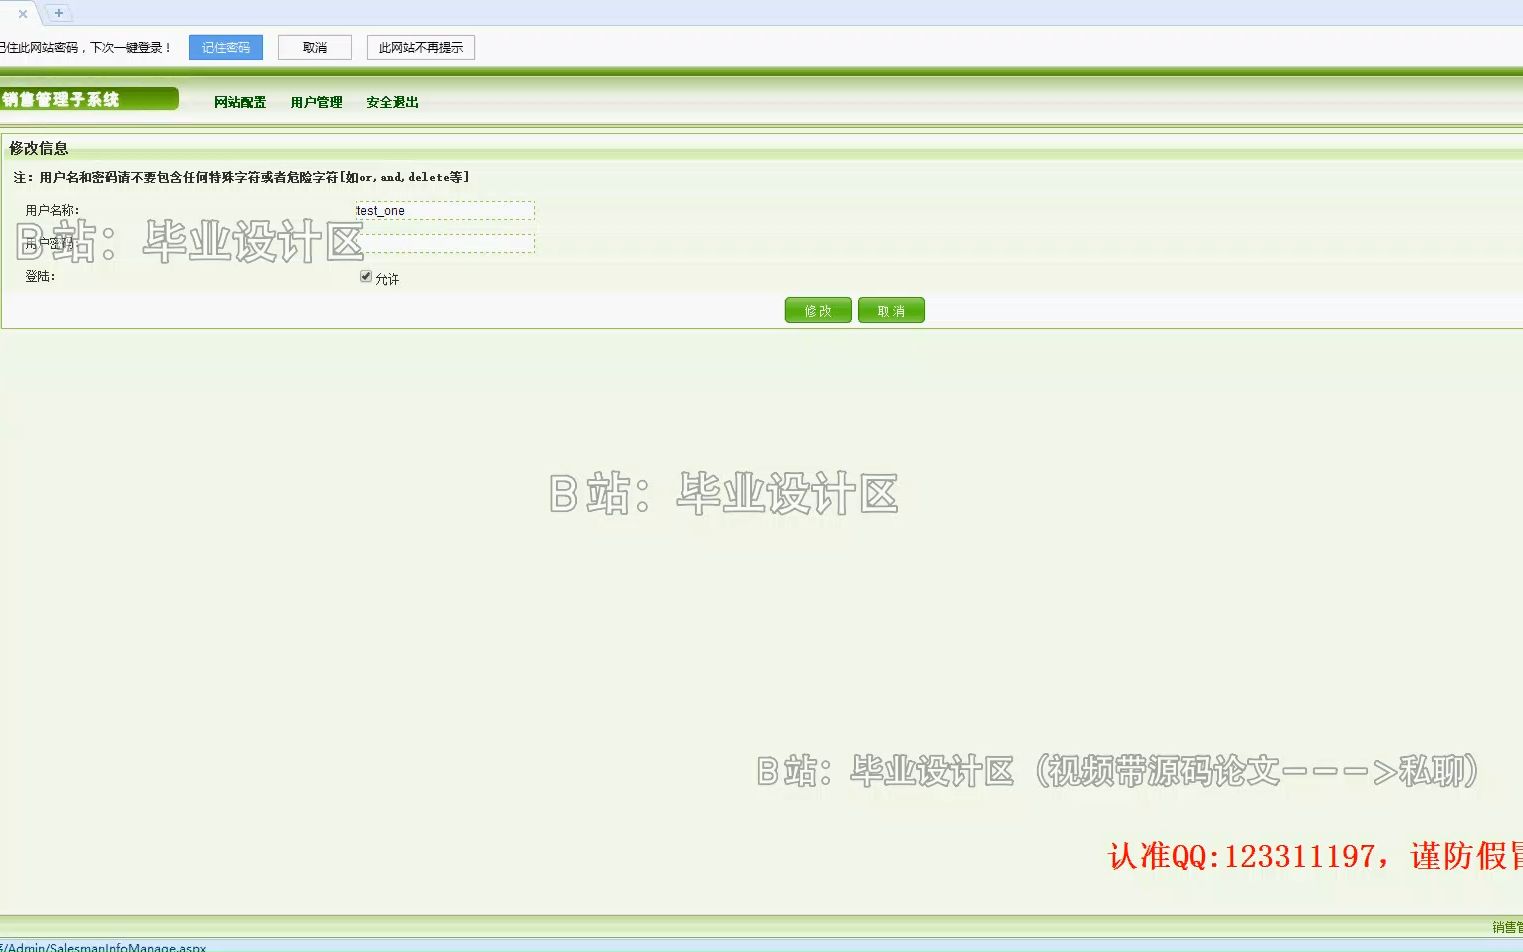The height and width of the screenshot is (952, 1523).
Task: Click the 用户名称 field containing test_one
Action: 445,211
